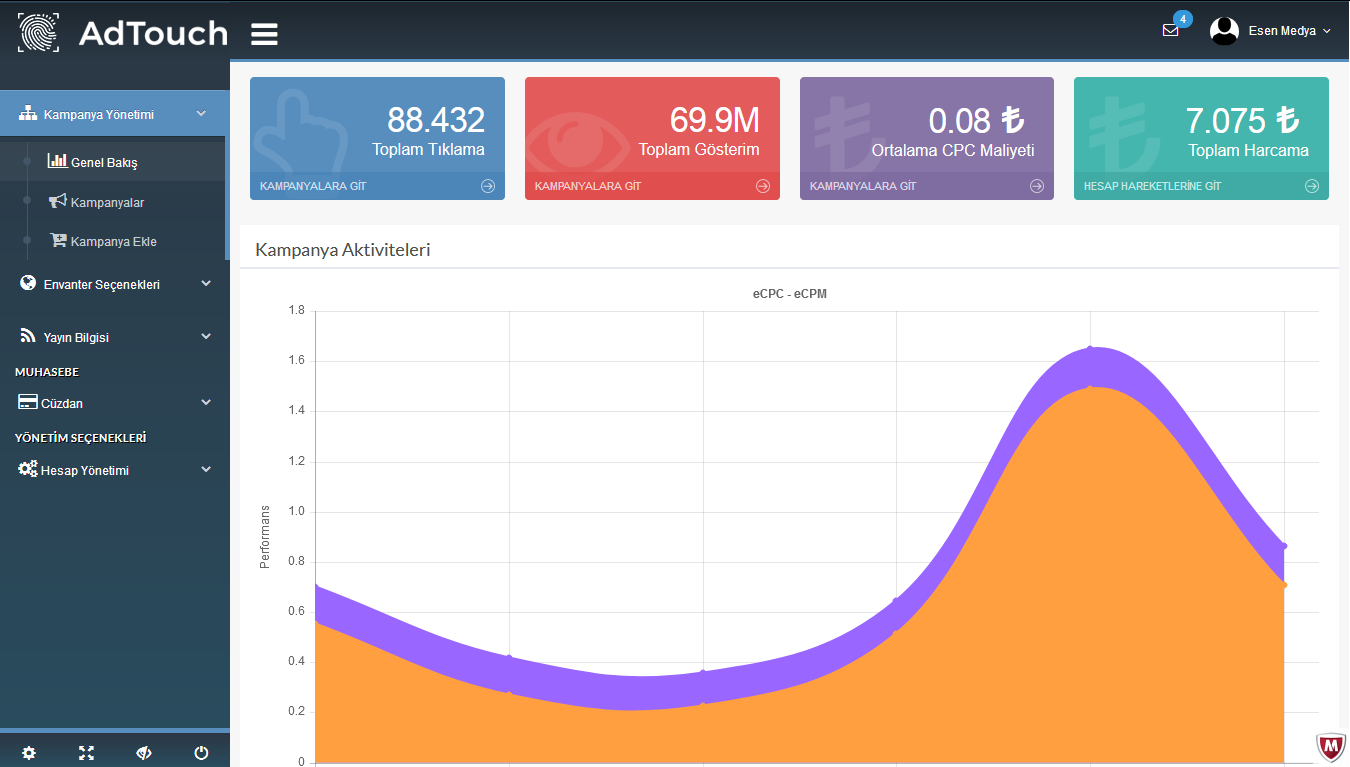Click the Kampanya Aktiviteleri panel heading
The image size is (1350, 767).
point(343,250)
